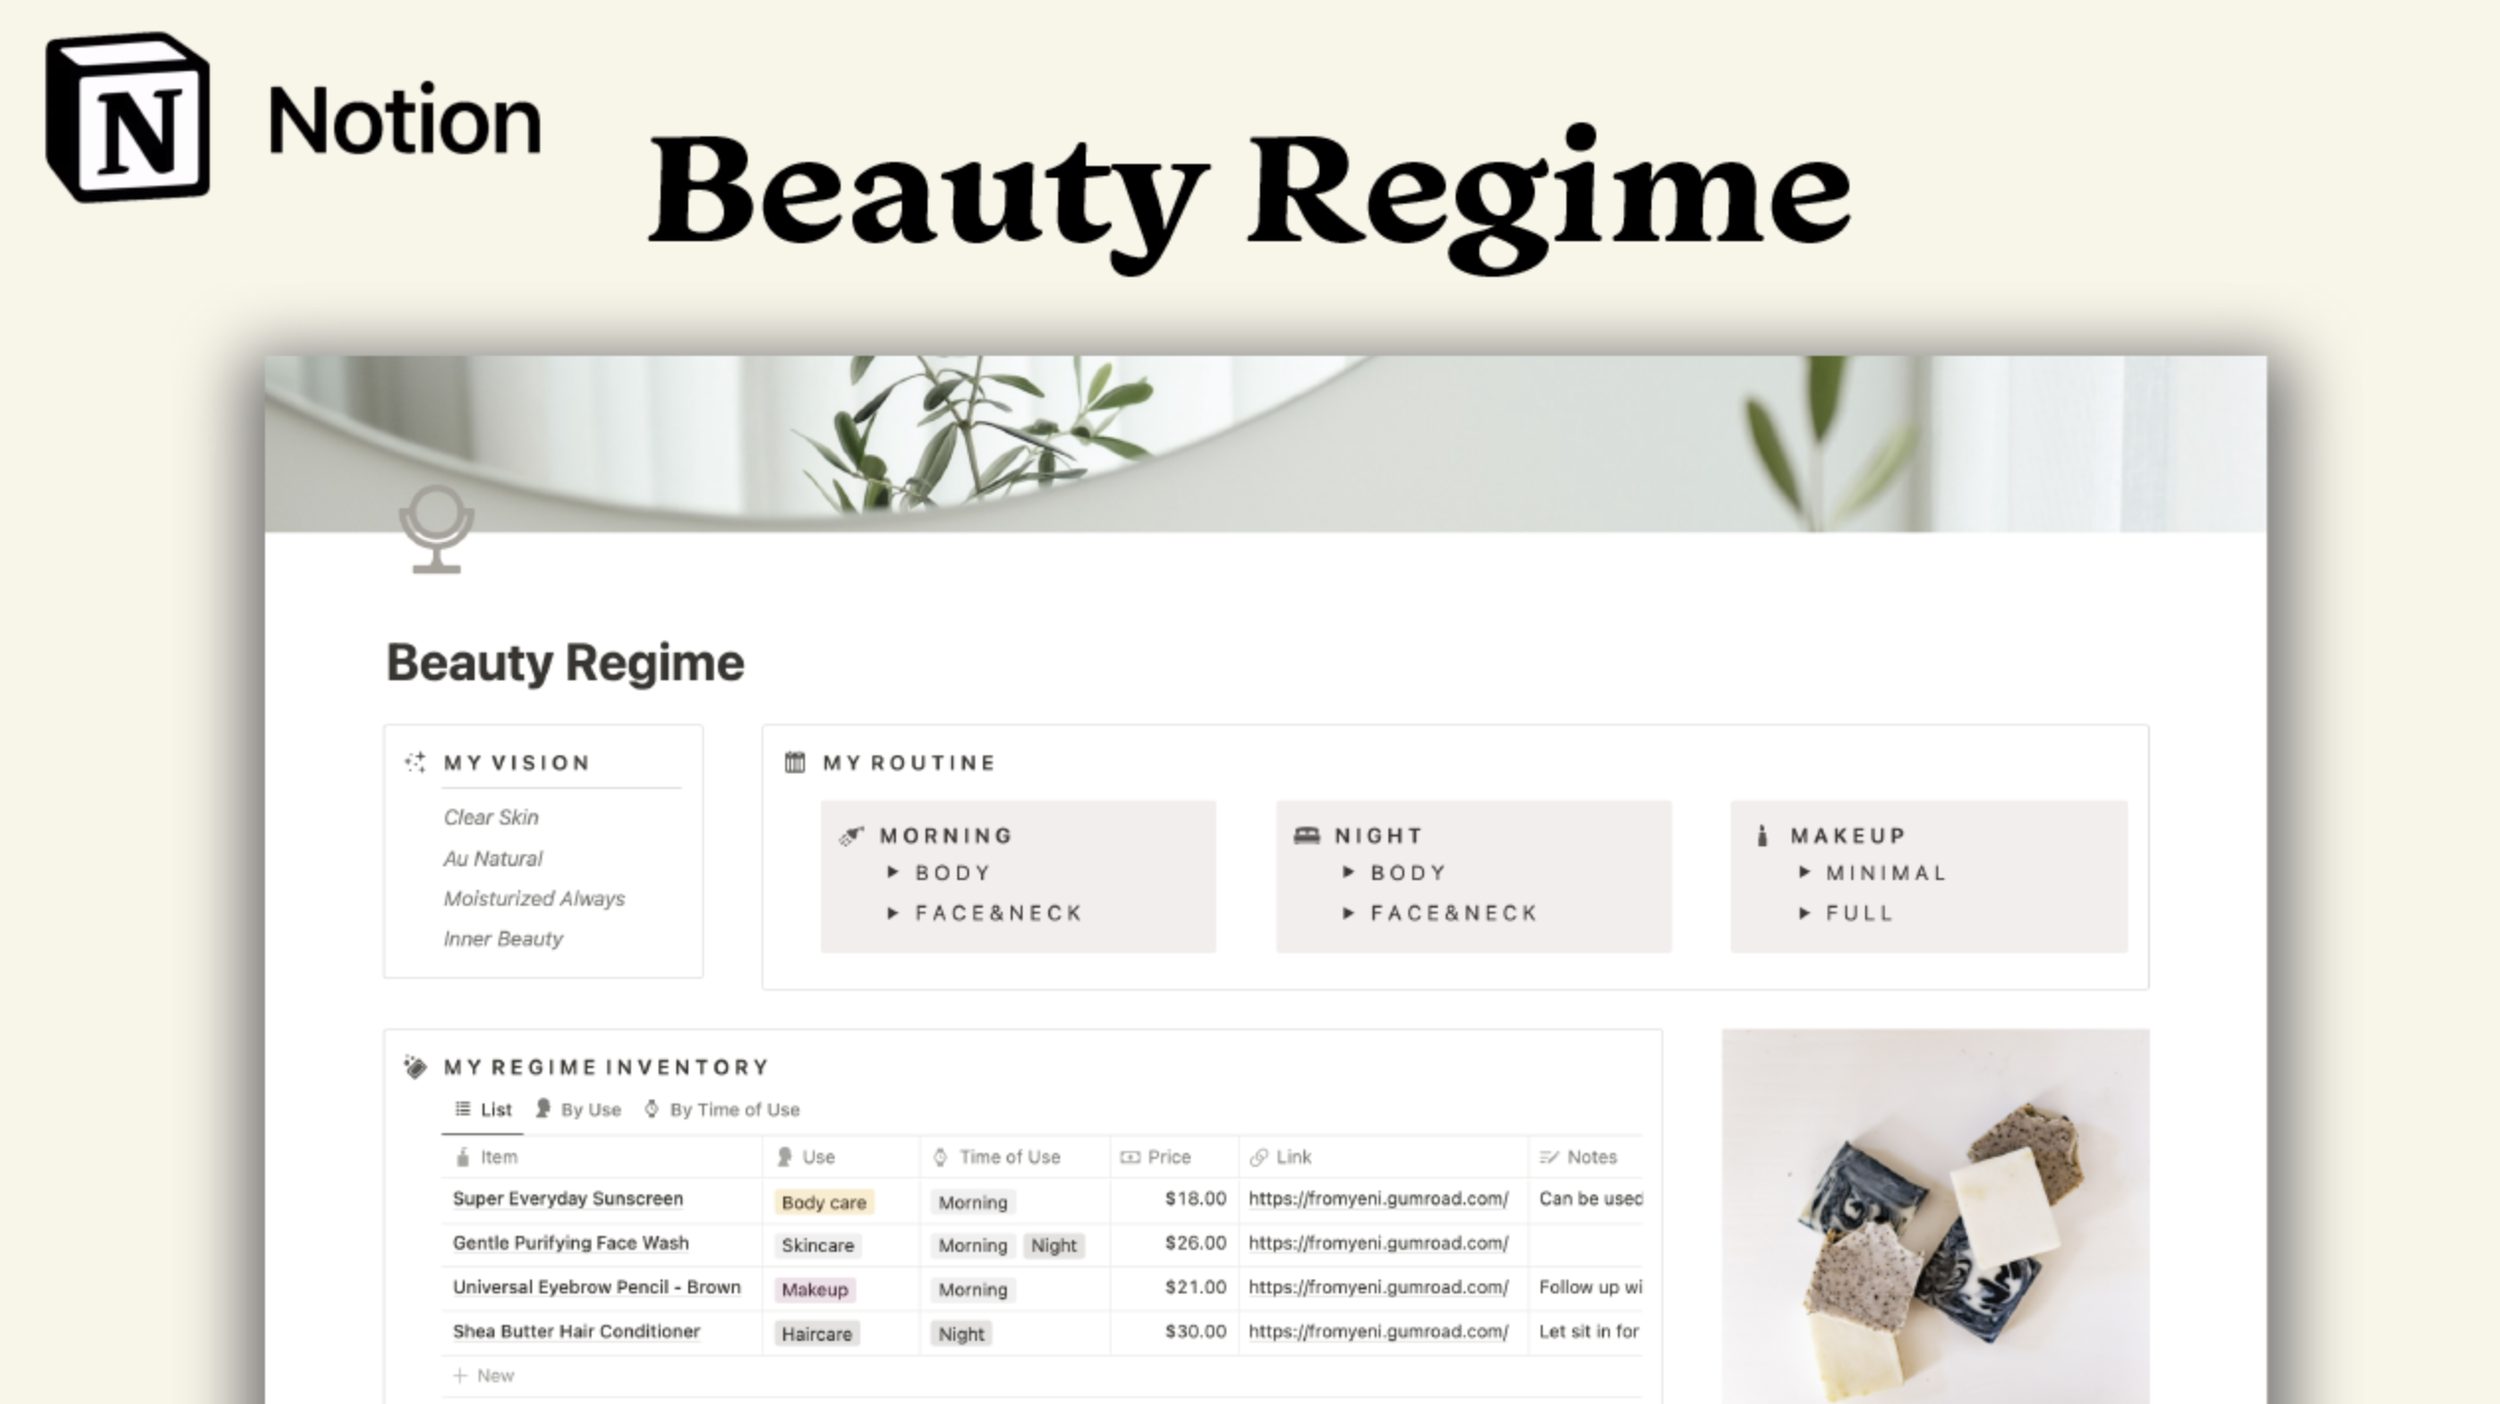
Task: Expand the Night BODY toggle
Action: (1348, 872)
